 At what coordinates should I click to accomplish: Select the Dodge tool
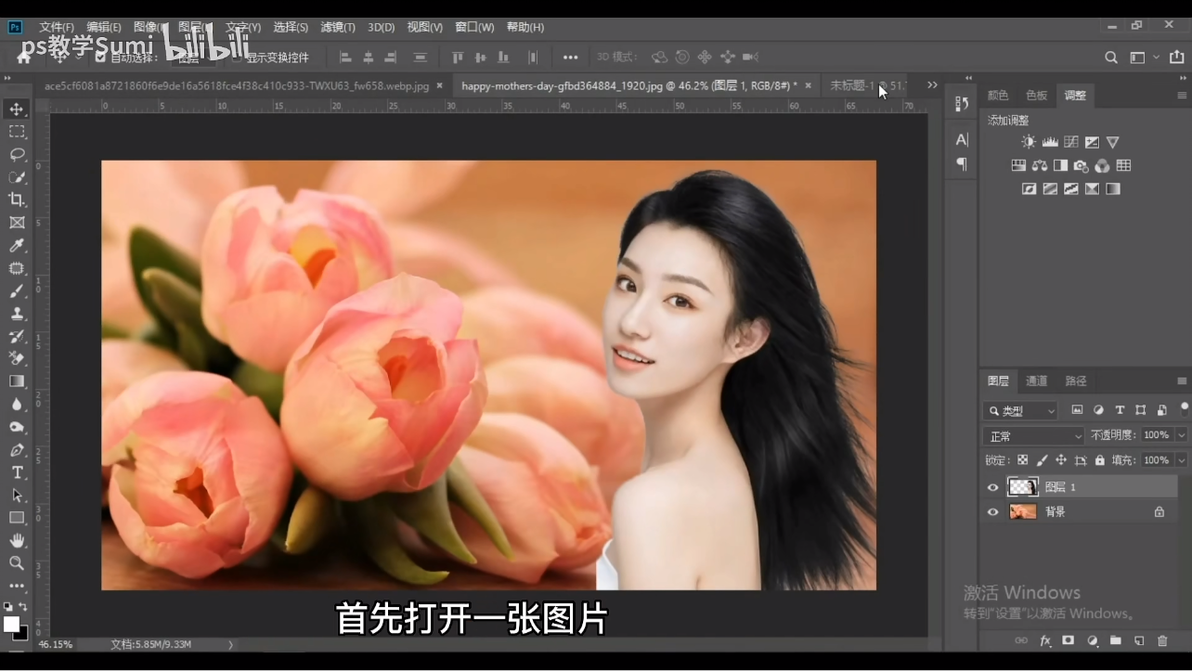(17, 427)
